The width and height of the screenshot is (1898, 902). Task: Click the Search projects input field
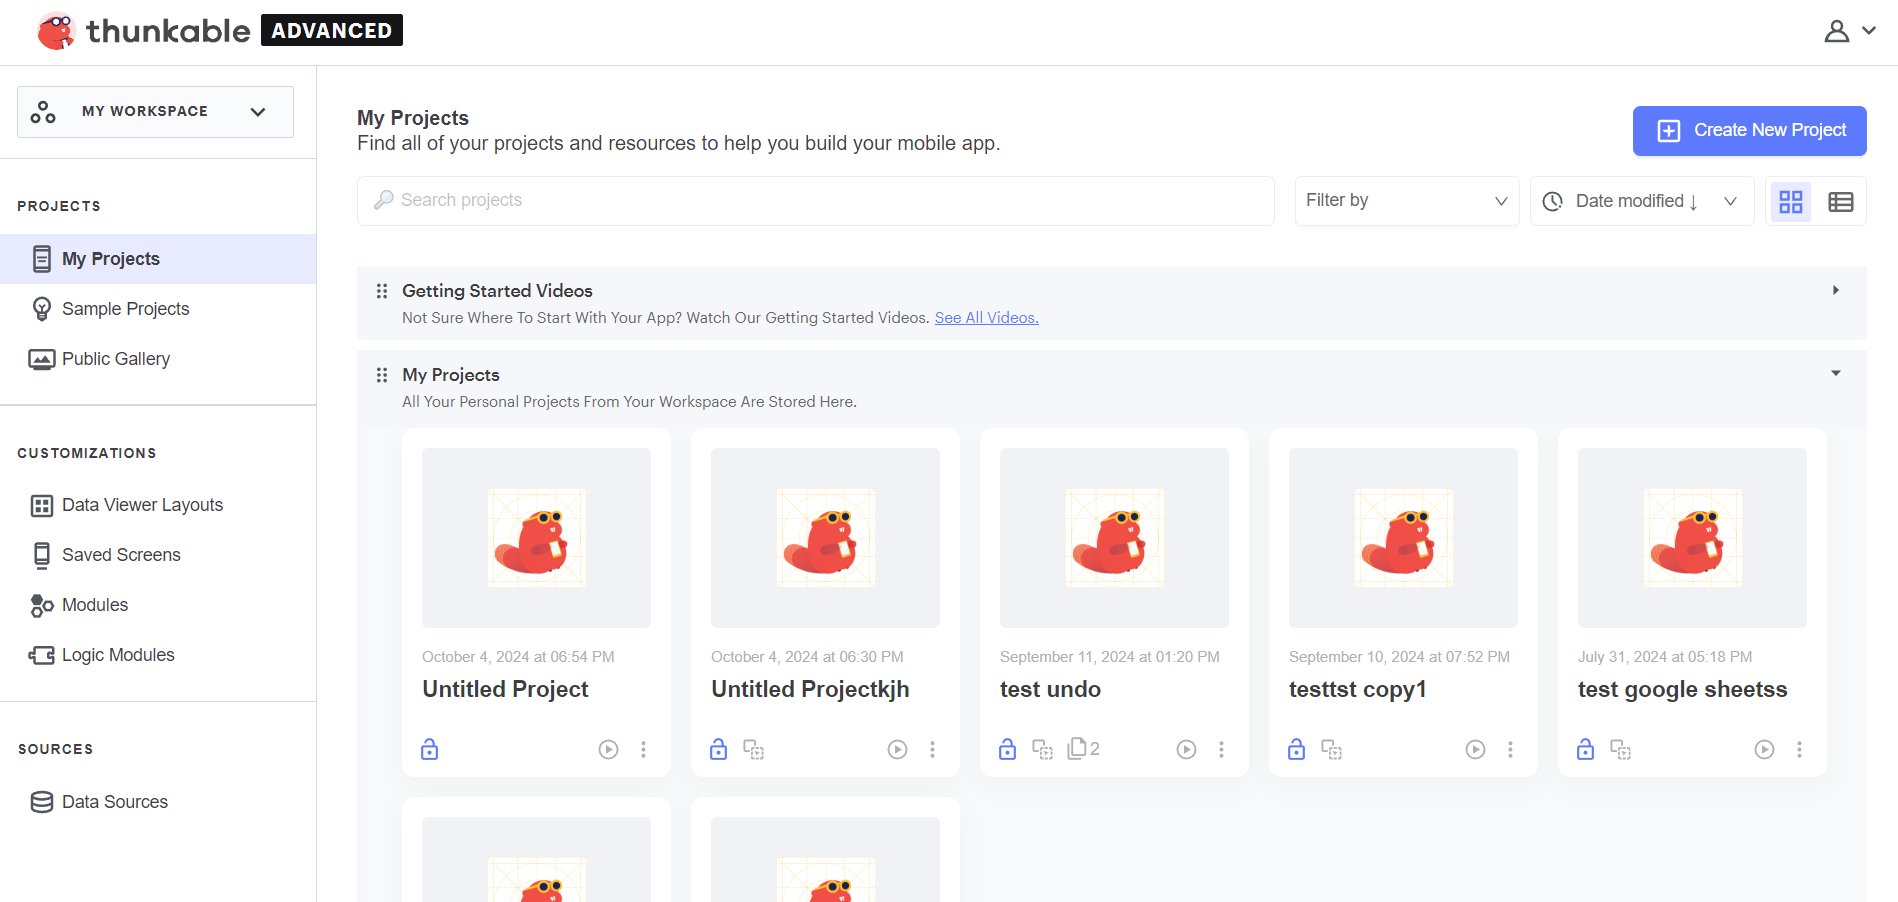coord(815,200)
